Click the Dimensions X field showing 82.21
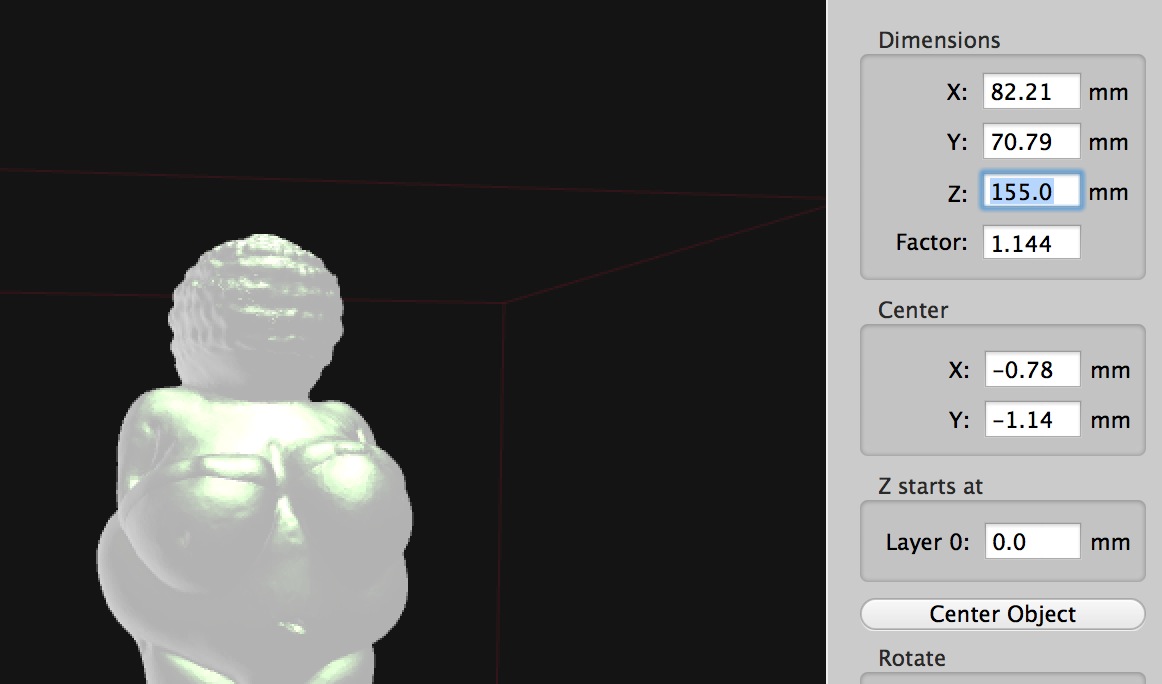Viewport: 1162px width, 684px height. 1031,92
